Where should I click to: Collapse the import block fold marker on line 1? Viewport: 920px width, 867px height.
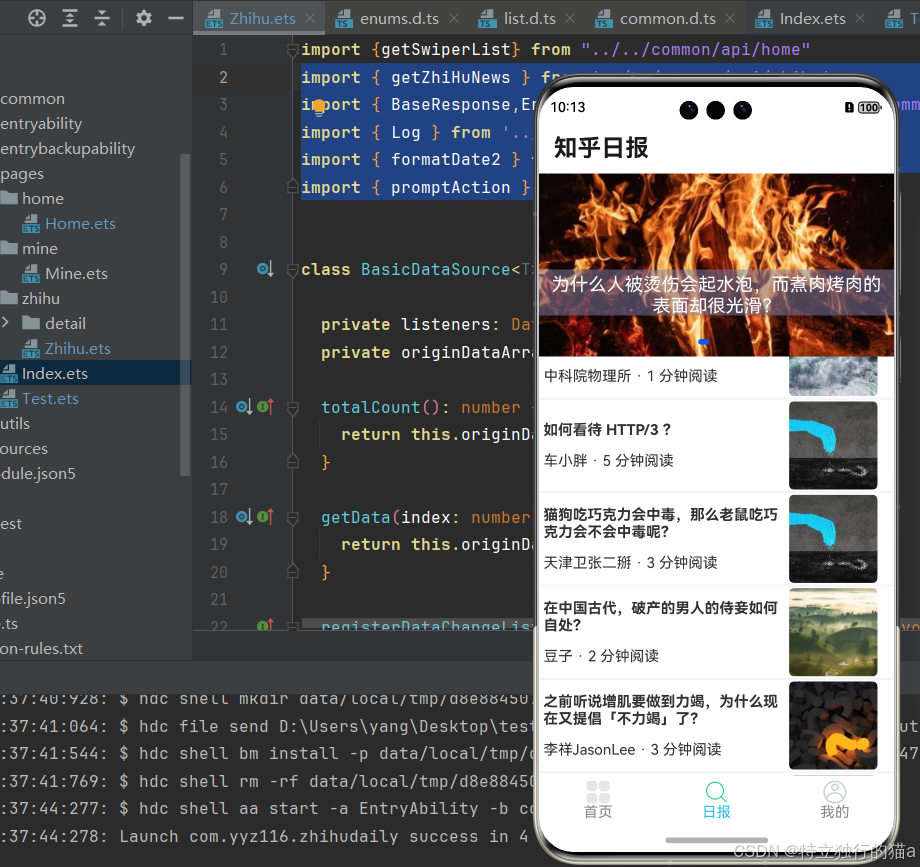coord(292,50)
